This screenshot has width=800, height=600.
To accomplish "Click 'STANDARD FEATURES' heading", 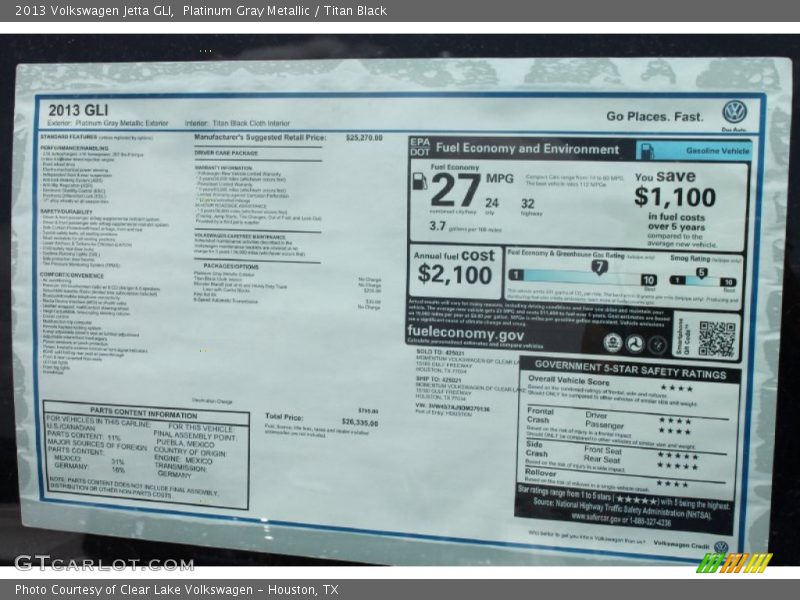I will click(68, 137).
